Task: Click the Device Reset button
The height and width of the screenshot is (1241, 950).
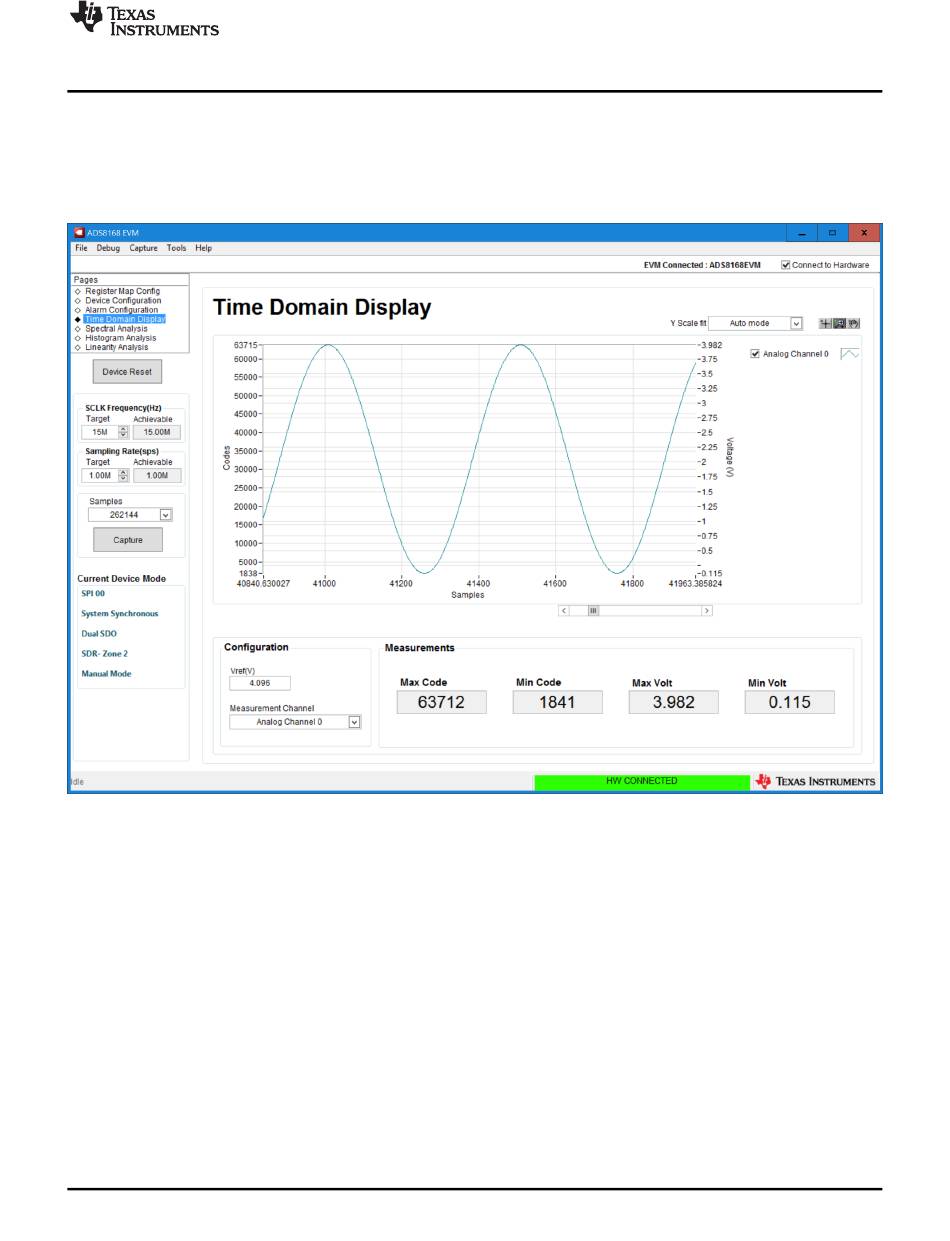Action: pyautogui.click(x=127, y=371)
